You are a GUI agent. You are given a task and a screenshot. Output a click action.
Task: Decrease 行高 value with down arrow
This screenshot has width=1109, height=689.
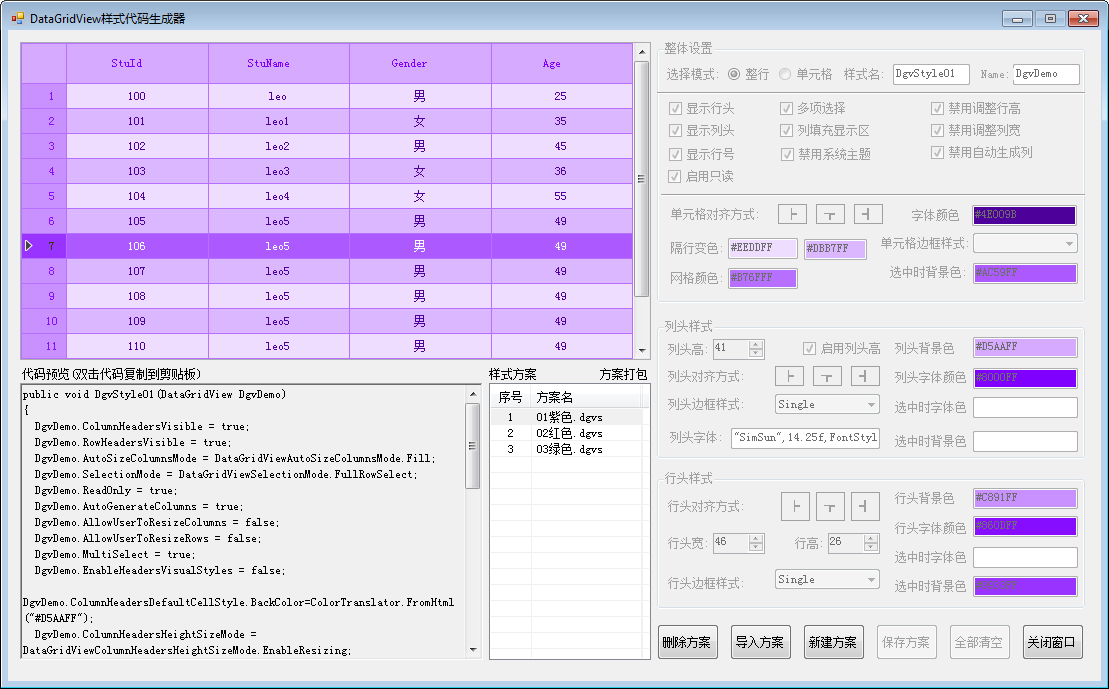[x=871, y=547]
